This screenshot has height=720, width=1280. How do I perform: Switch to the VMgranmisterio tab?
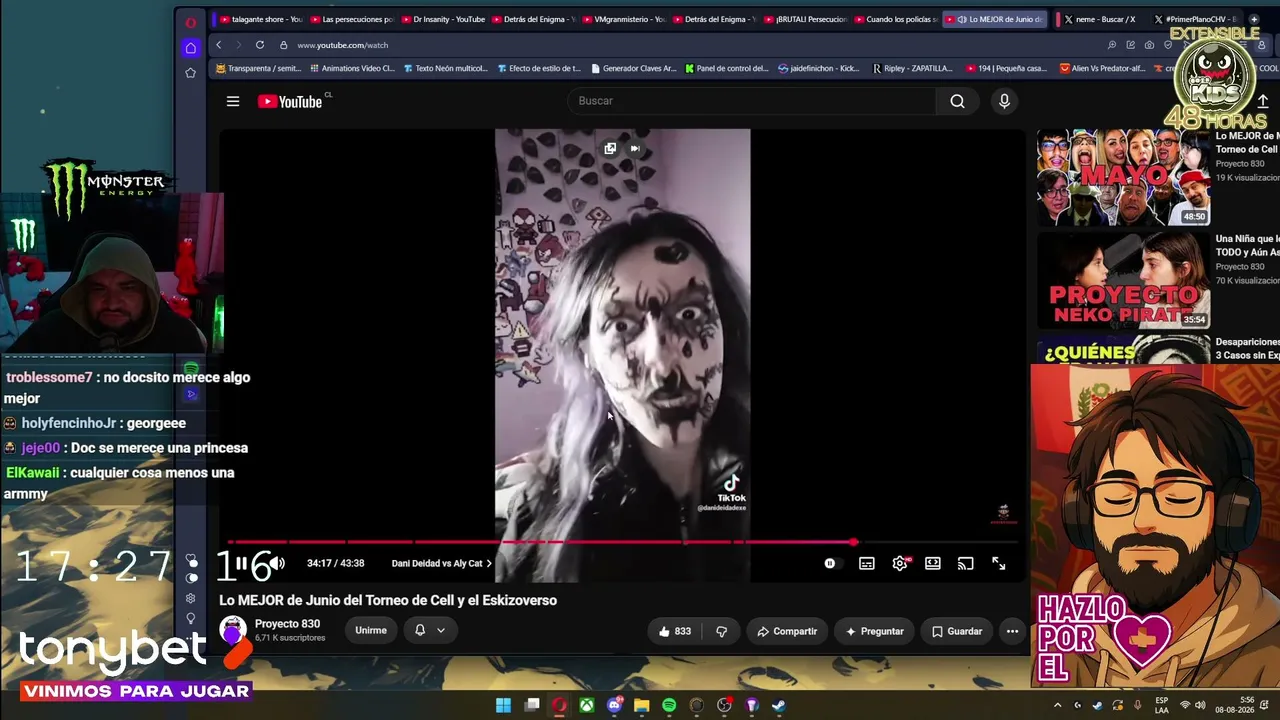click(624, 19)
